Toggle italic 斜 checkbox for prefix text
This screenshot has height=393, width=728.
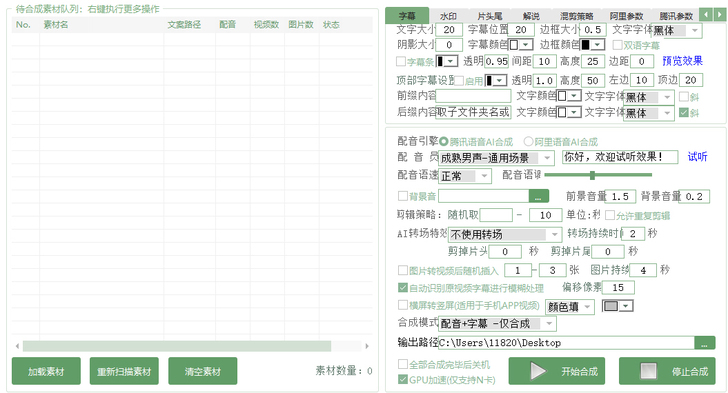click(x=683, y=97)
